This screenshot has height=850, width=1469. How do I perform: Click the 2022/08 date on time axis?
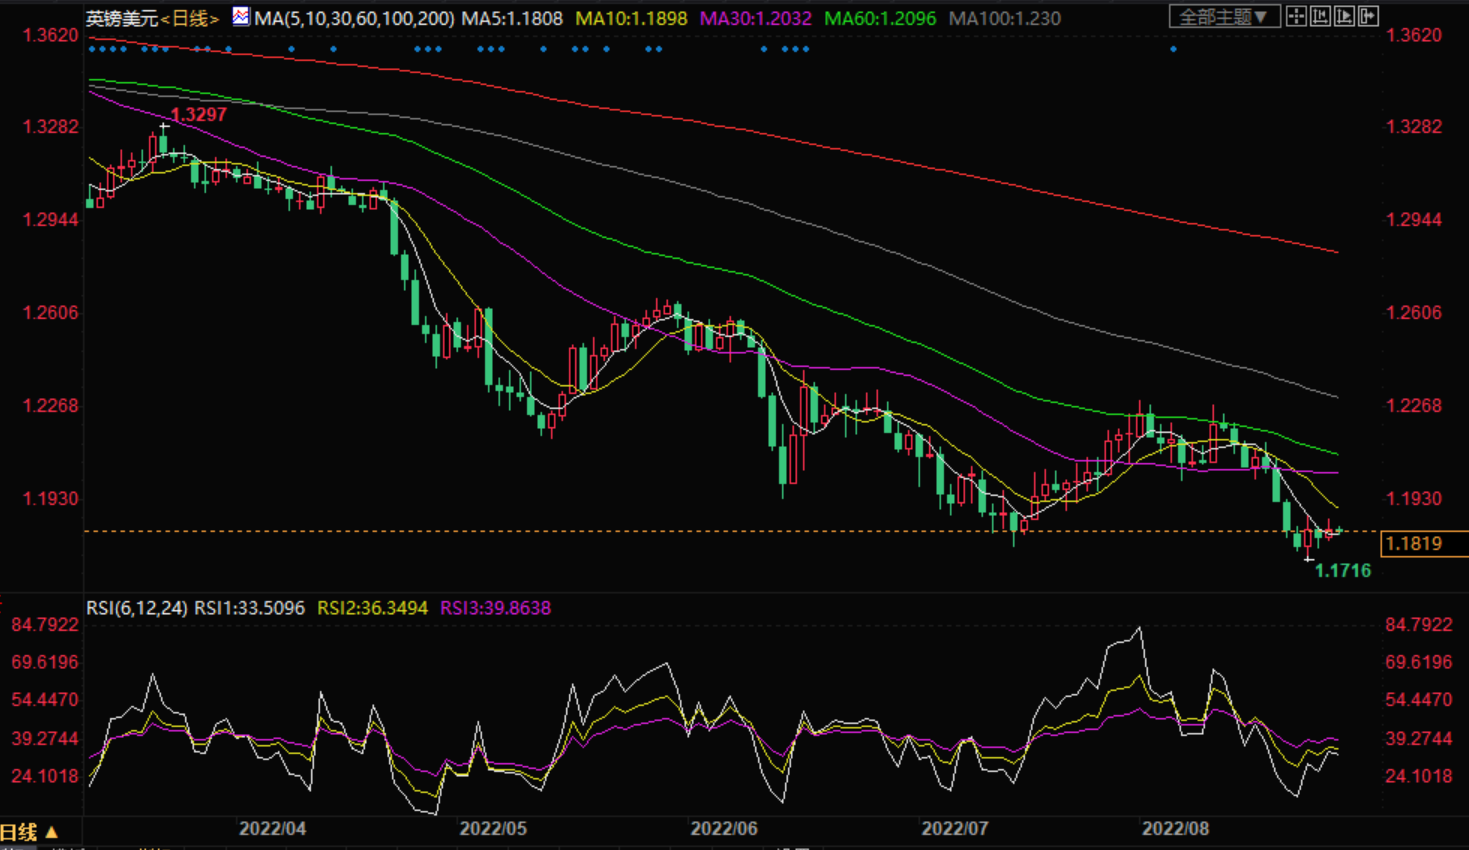pos(1175,829)
